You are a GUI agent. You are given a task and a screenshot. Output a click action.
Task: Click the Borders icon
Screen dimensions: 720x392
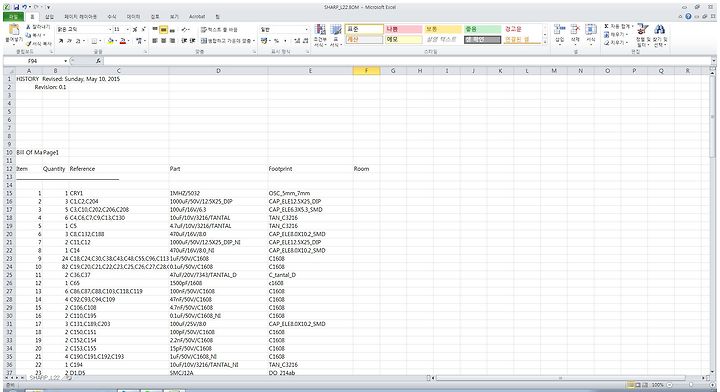tap(94, 41)
